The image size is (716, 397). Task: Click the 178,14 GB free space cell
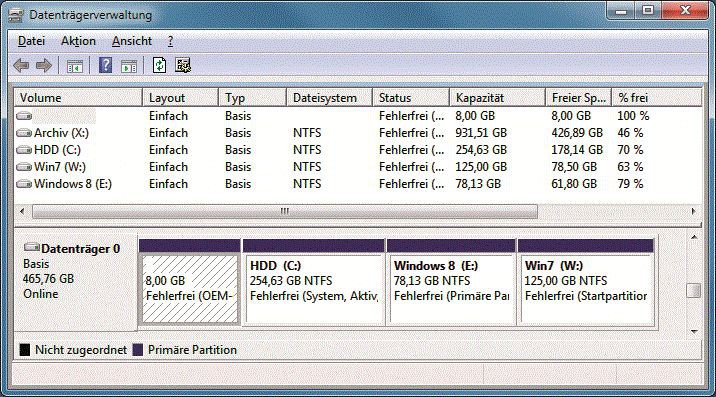tap(577, 150)
